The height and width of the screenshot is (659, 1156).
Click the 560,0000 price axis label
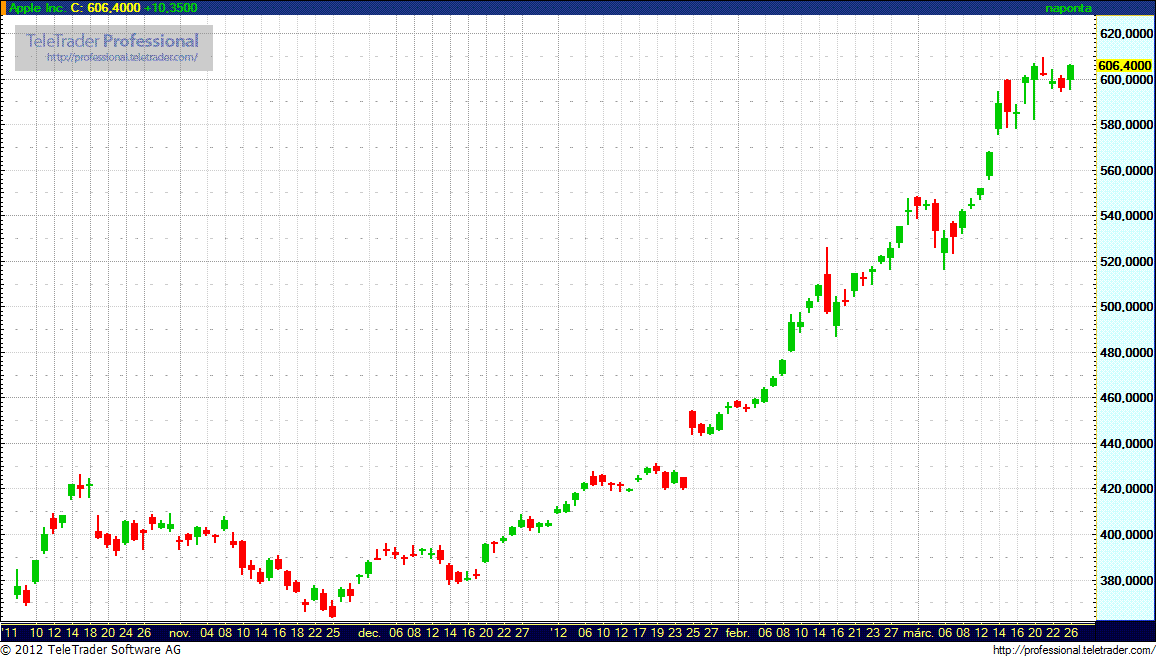point(1126,170)
